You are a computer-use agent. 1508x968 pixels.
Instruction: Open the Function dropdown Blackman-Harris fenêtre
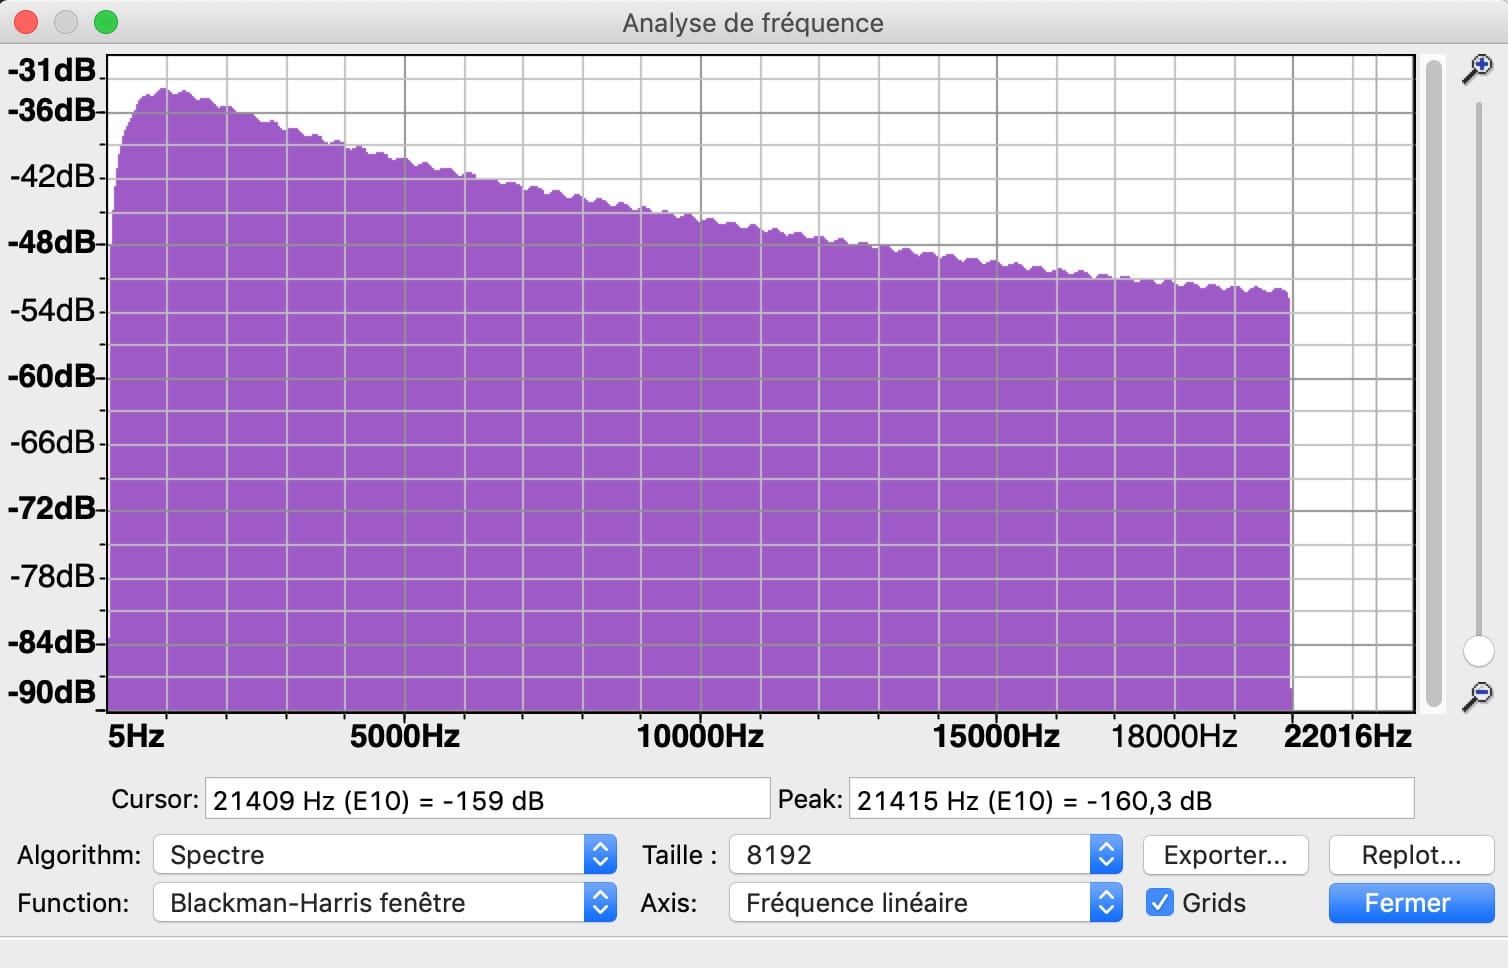click(x=385, y=903)
